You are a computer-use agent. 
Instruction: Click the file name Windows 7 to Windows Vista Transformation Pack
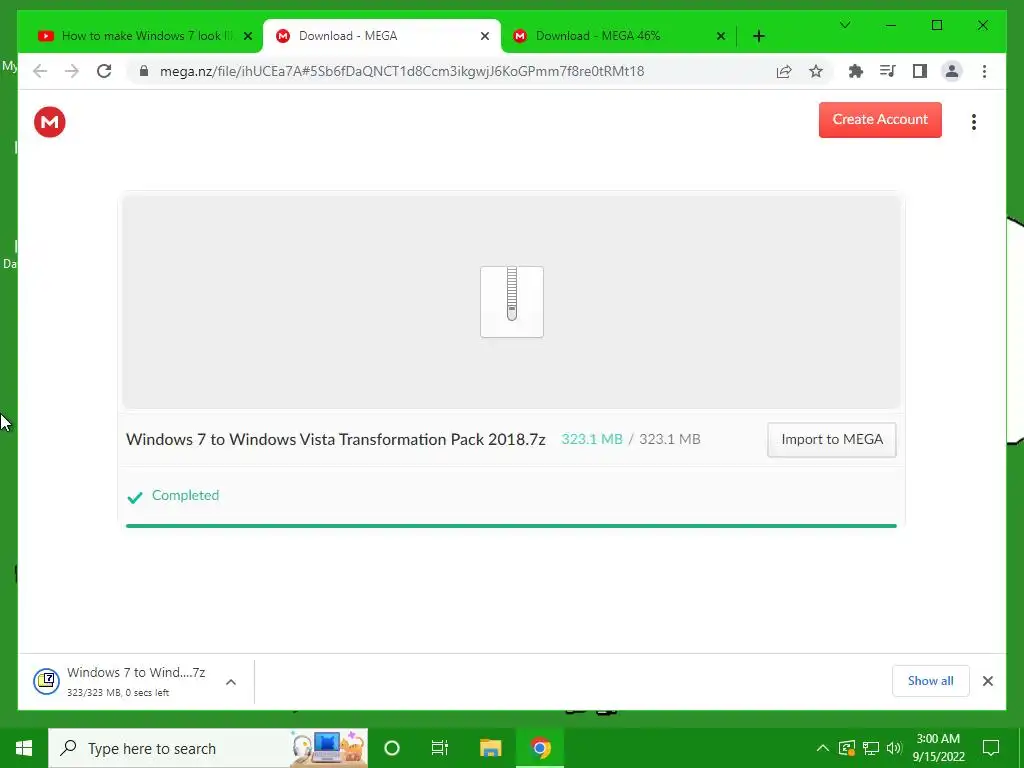click(x=335, y=439)
